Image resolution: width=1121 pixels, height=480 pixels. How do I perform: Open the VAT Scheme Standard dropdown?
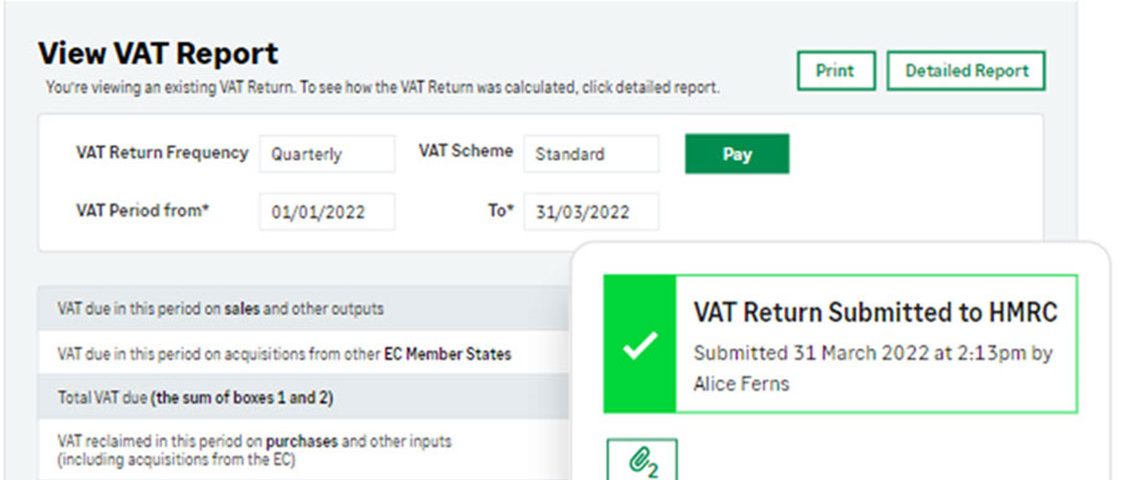tap(591, 154)
